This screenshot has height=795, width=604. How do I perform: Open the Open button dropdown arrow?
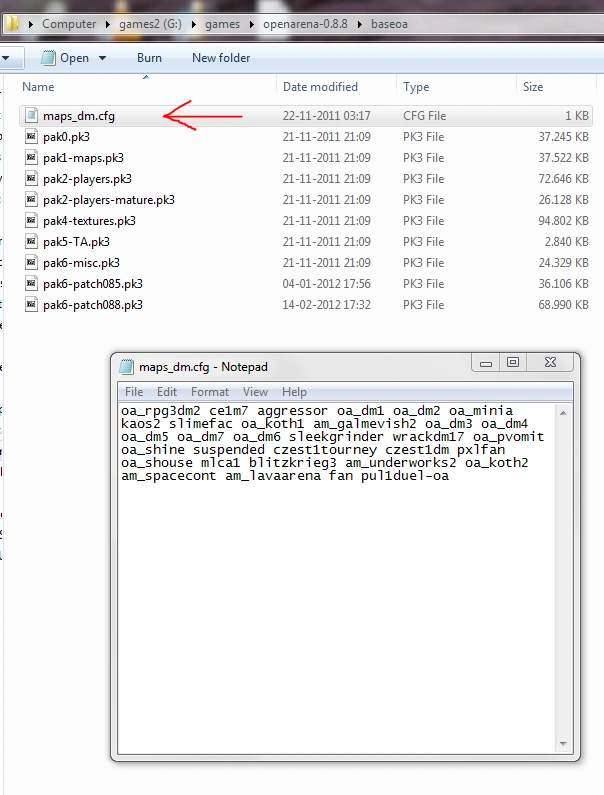coord(102,58)
